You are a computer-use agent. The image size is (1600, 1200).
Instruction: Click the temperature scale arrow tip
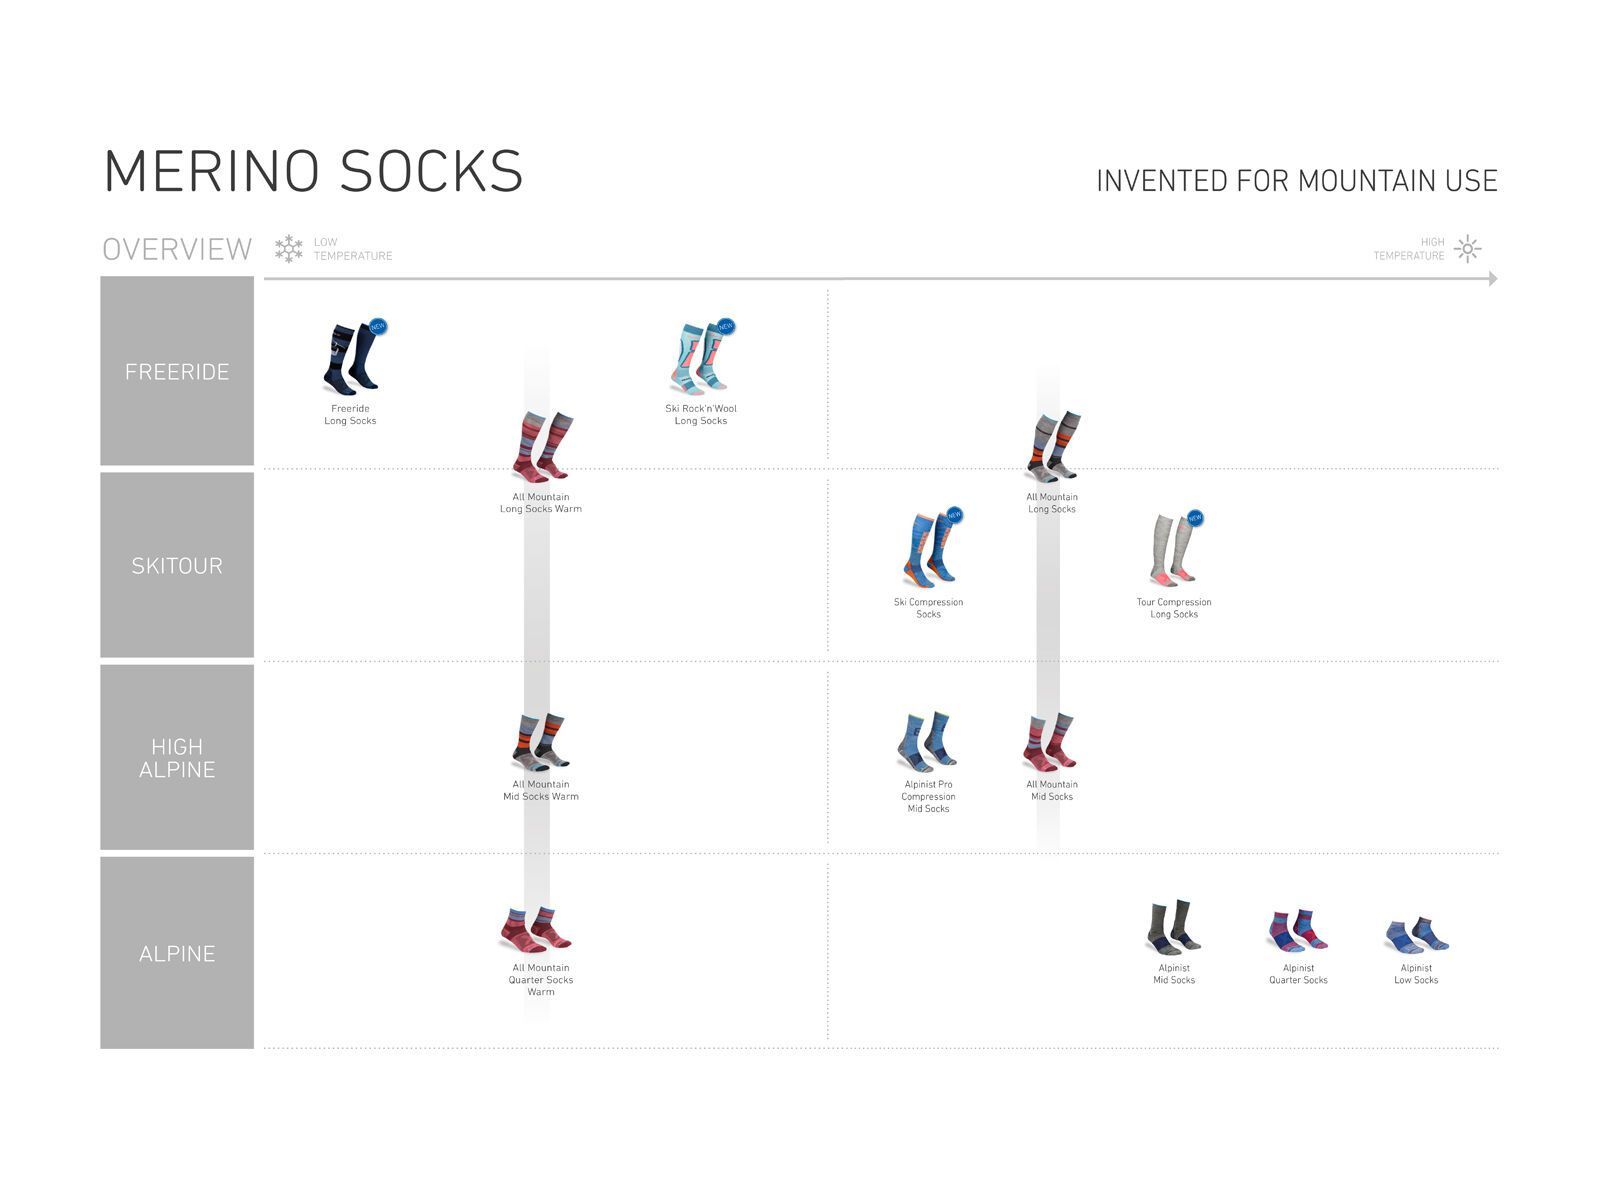click(1493, 279)
